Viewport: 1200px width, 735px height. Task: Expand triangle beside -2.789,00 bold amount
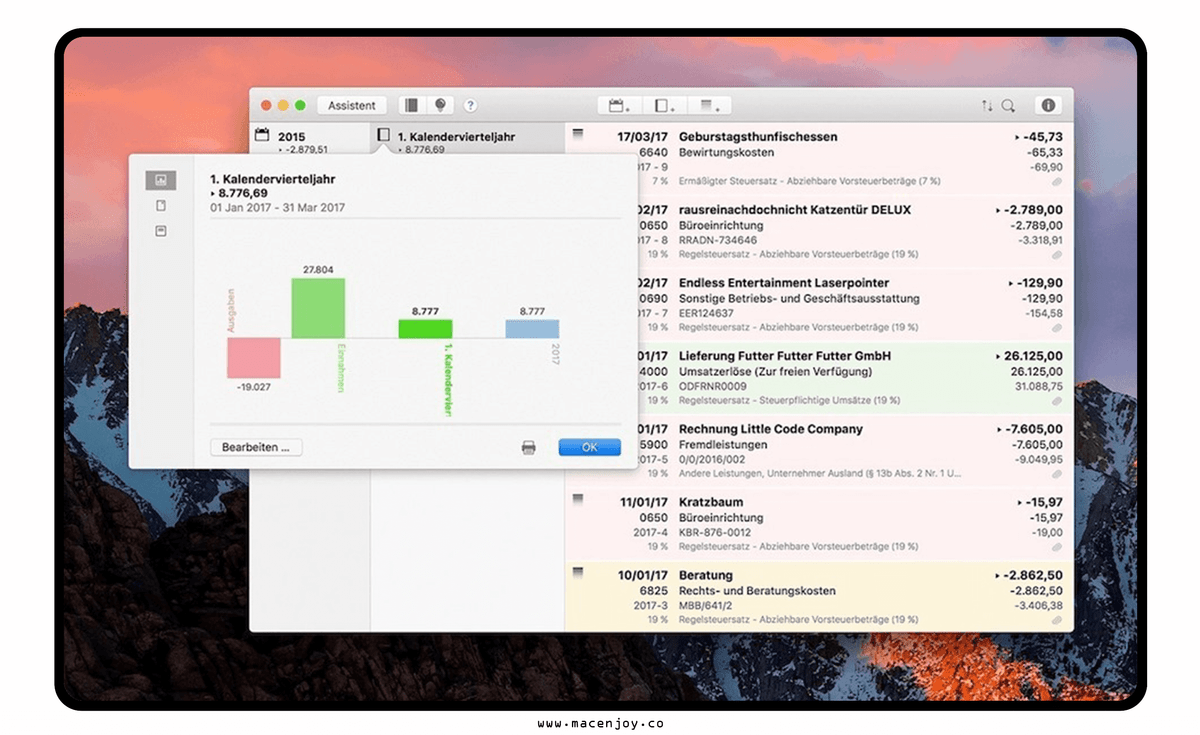(x=998, y=210)
